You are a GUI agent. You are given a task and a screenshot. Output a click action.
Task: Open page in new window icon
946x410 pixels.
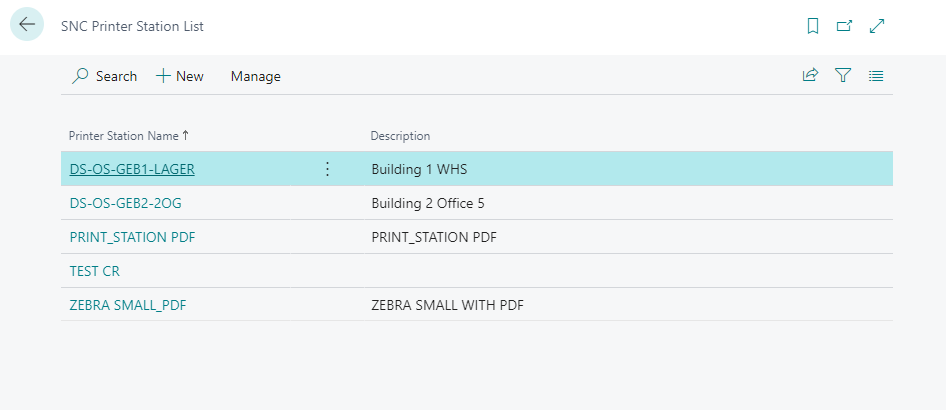tap(844, 26)
